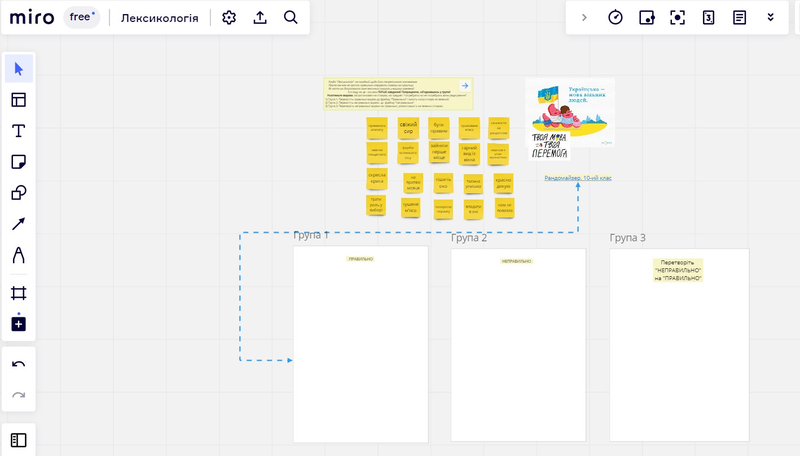Select the Твоя мова твоя перемога image
The image size is (800, 456).
tap(549, 145)
